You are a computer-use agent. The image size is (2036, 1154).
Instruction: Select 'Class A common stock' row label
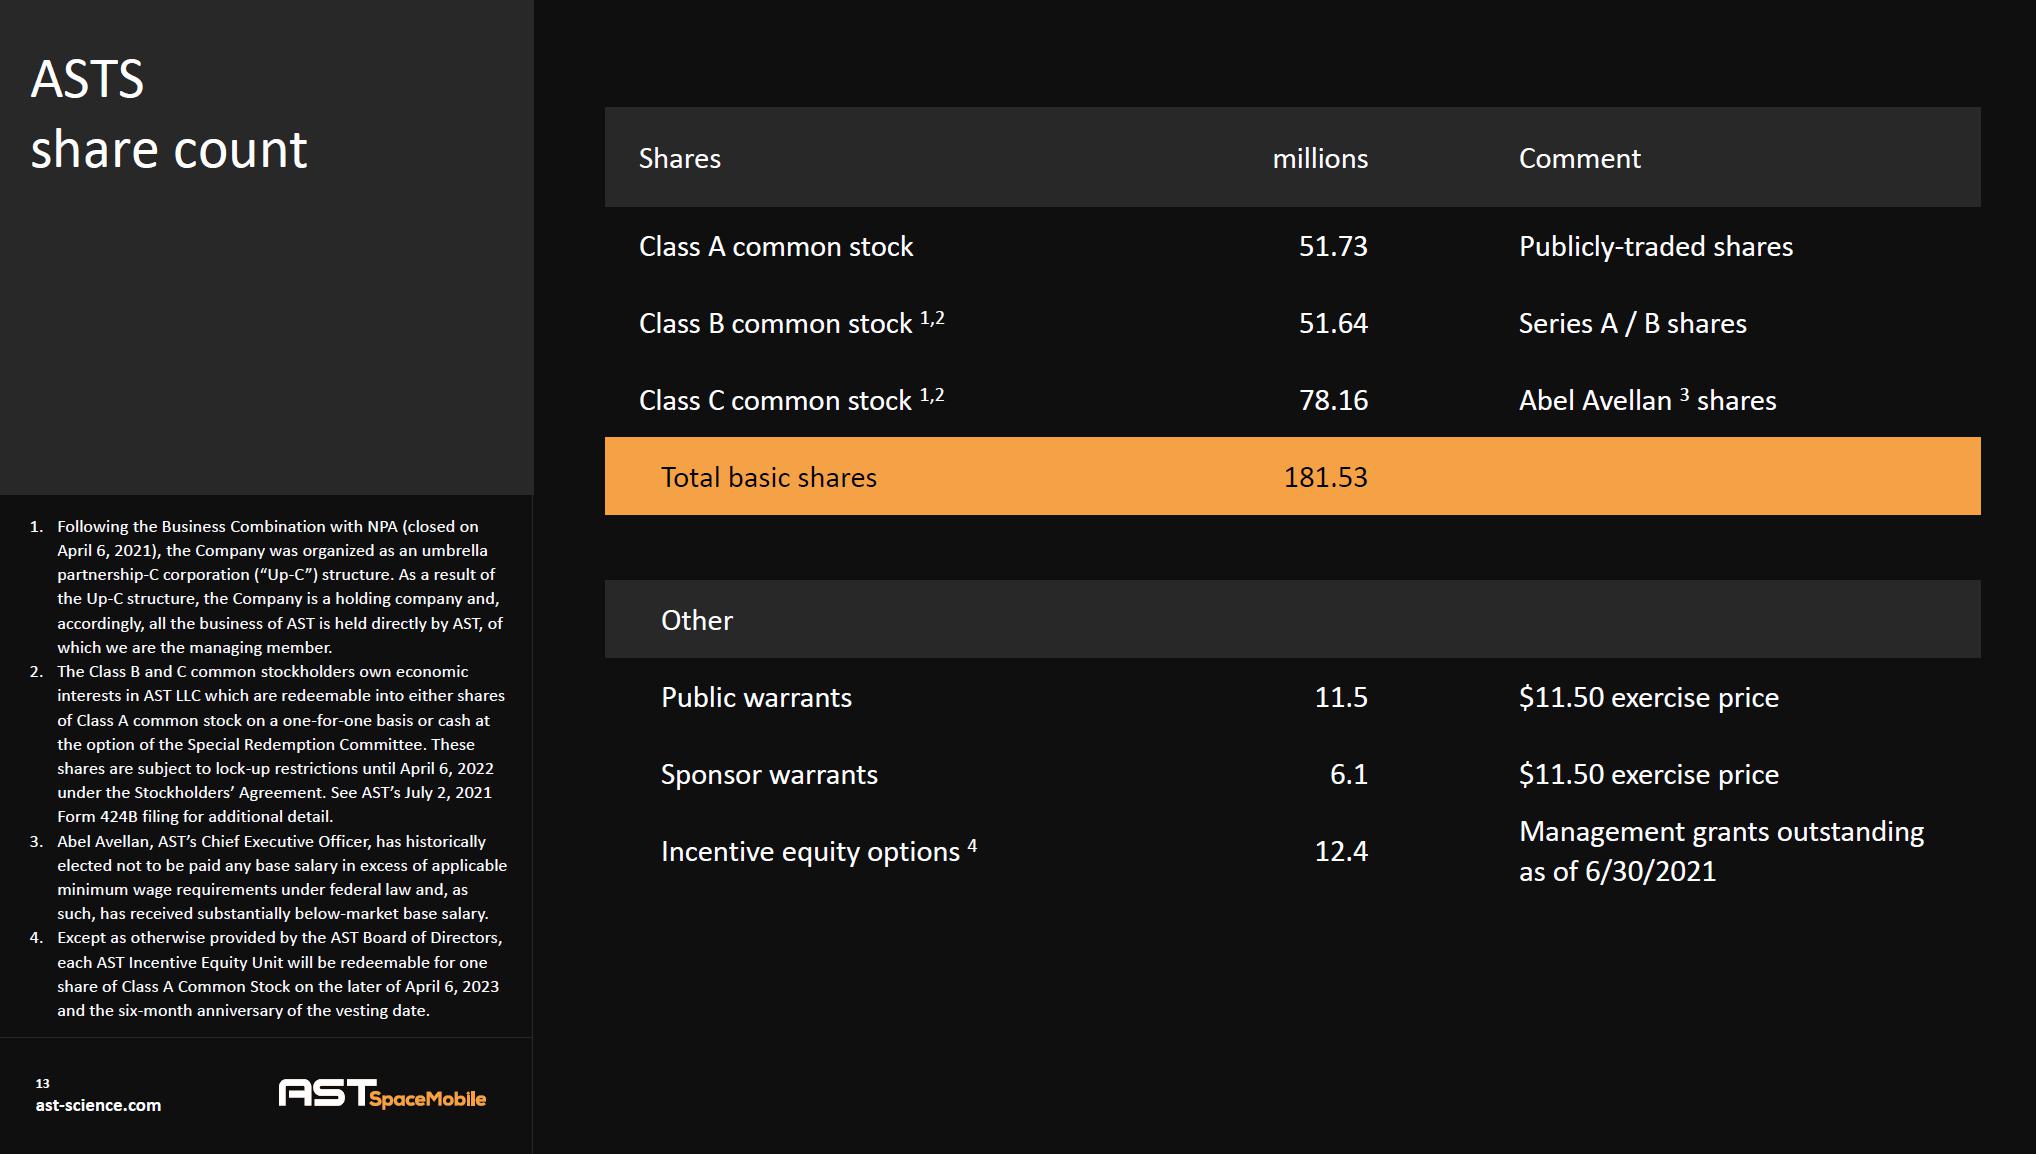click(x=776, y=246)
